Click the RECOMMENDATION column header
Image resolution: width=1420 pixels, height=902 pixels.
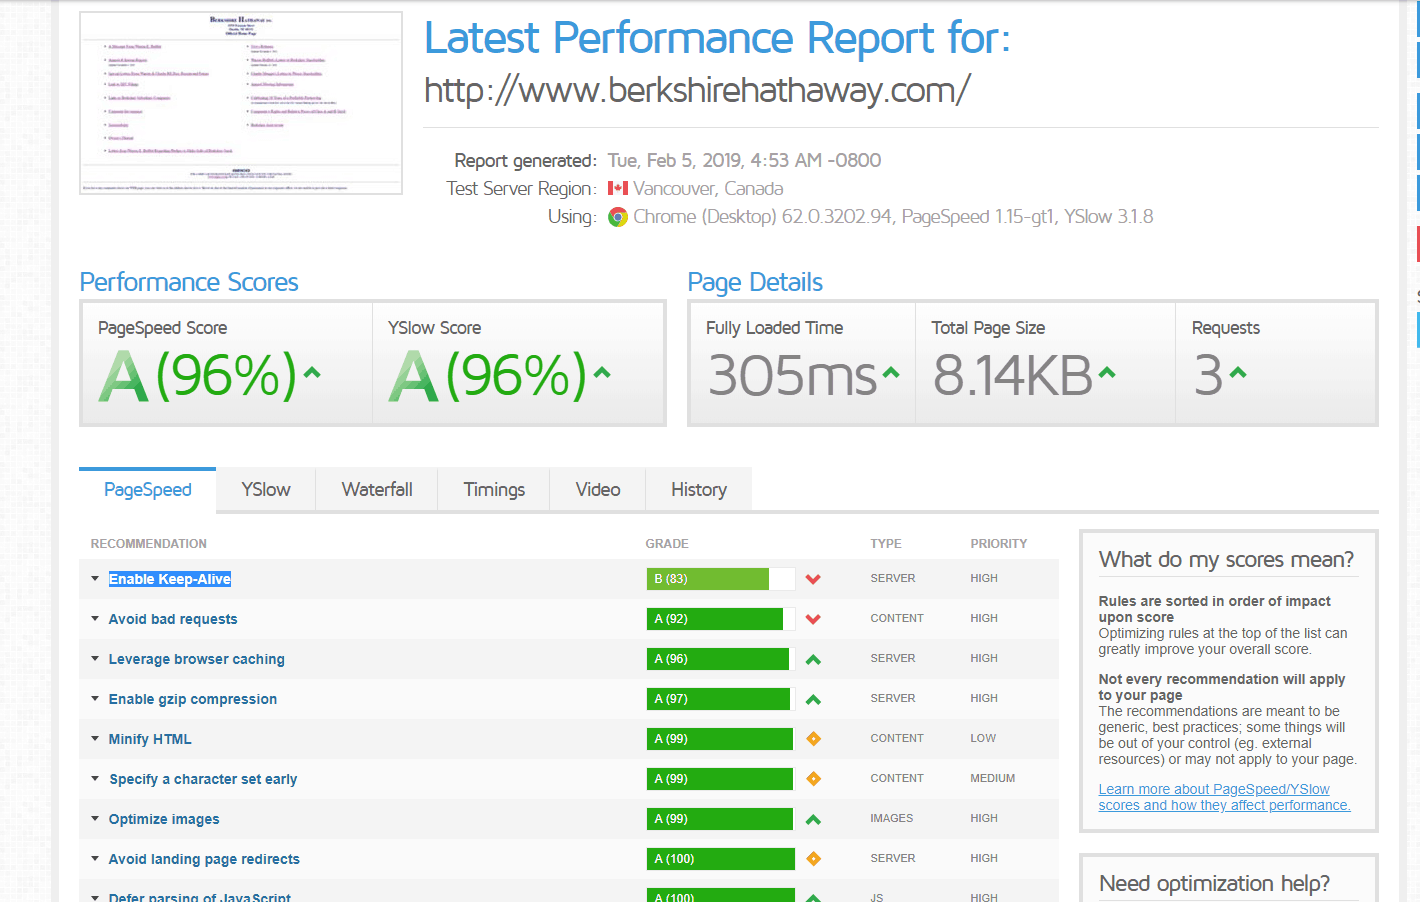coord(149,544)
